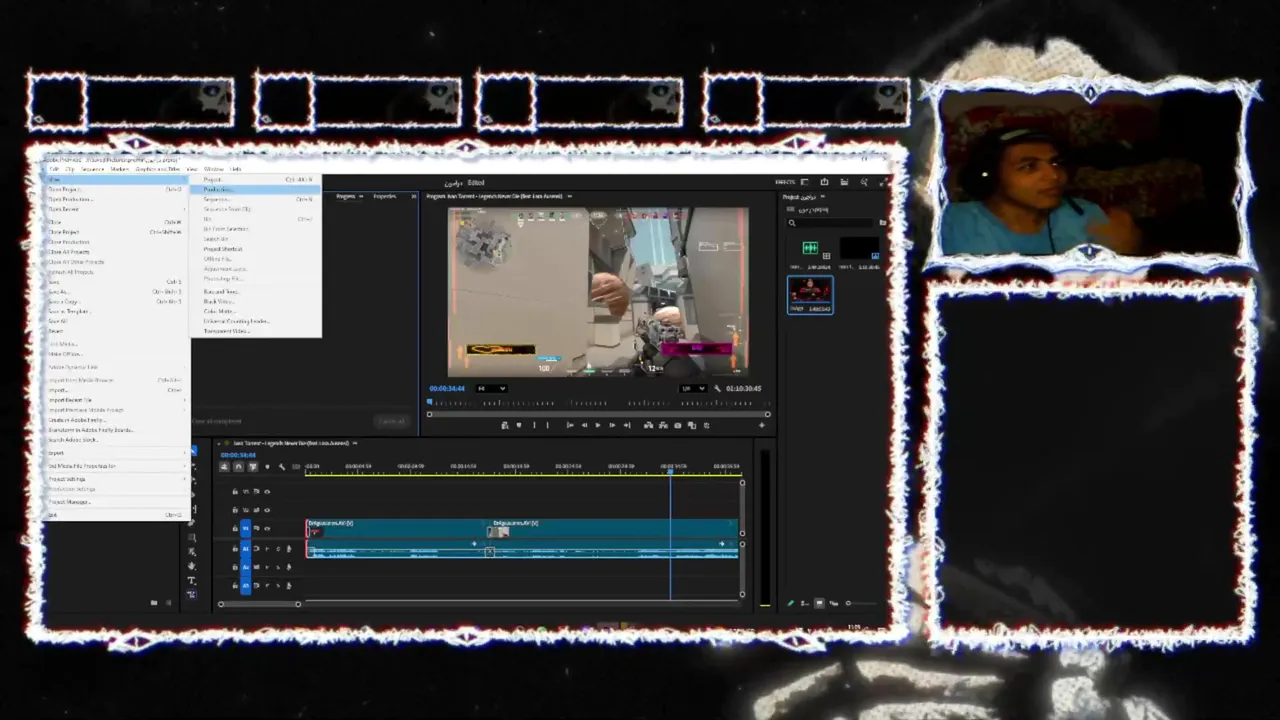
Task: Click the Export Frame camera icon
Action: pos(678,425)
